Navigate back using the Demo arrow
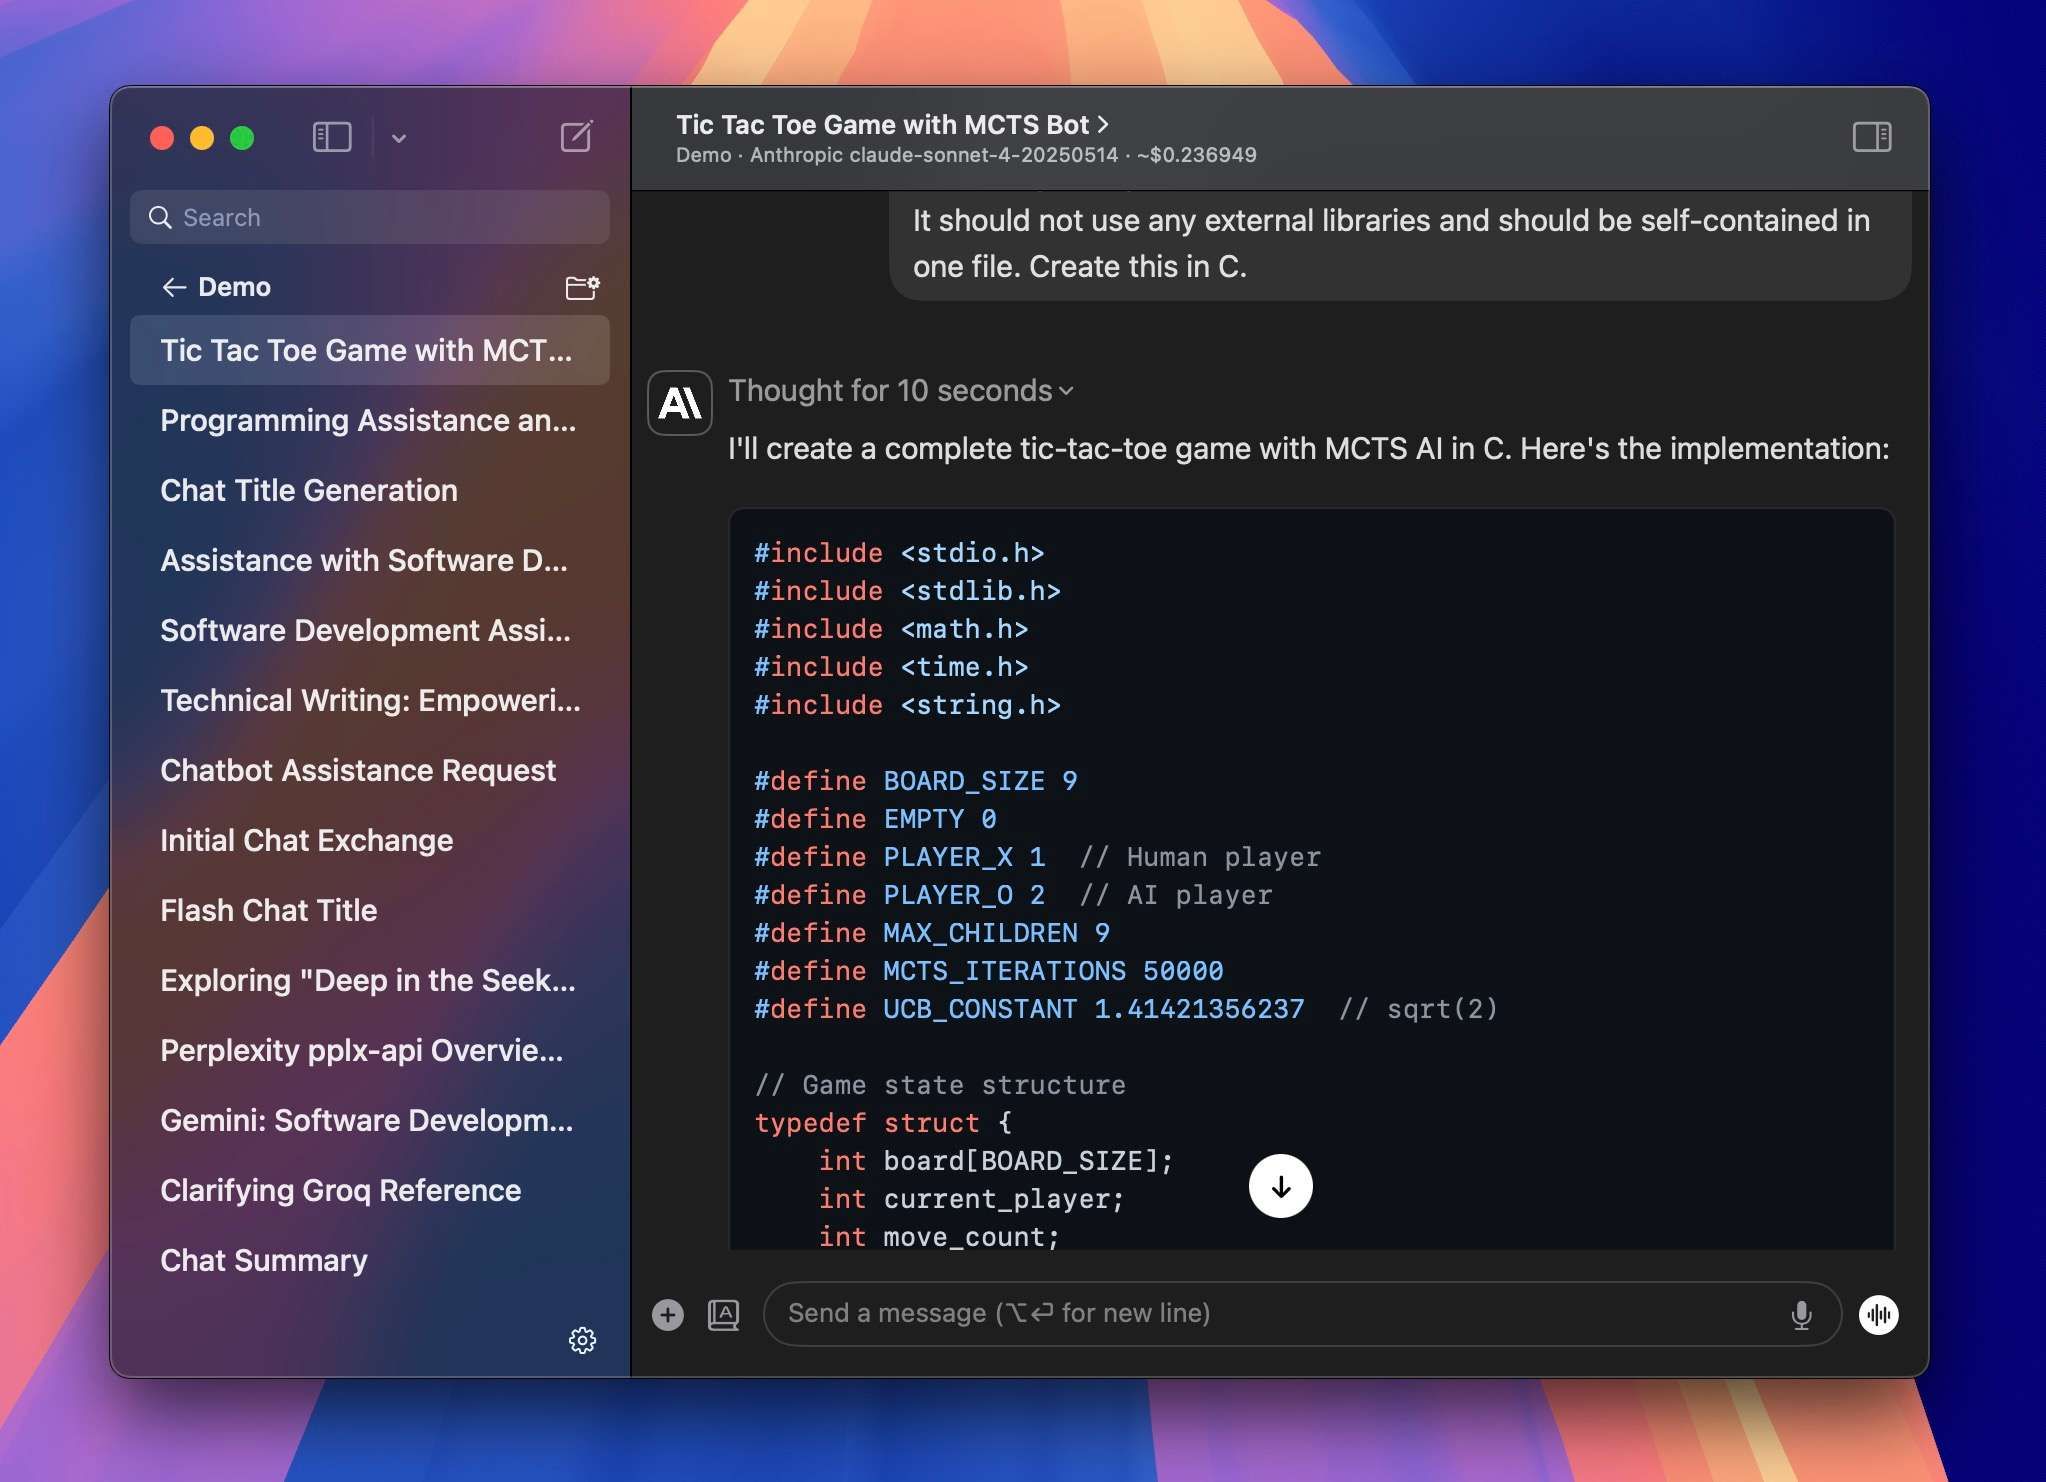The height and width of the screenshot is (1482, 2046). pyautogui.click(x=175, y=287)
